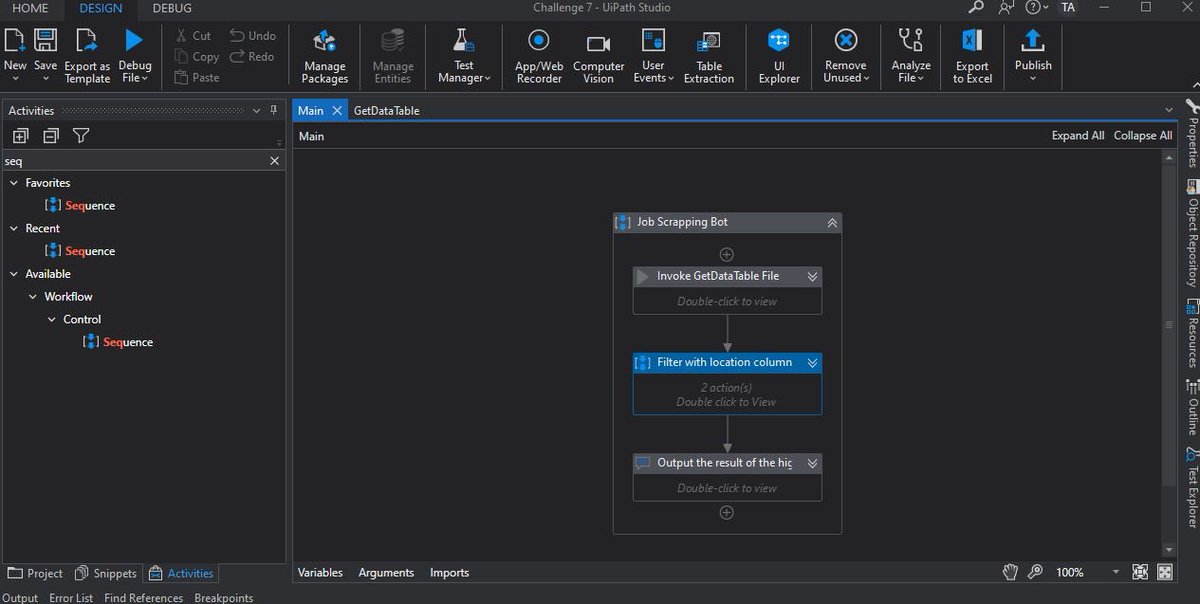Viewport: 1200px width, 604px height.
Task: Open Analyze File options
Action: tap(911, 56)
